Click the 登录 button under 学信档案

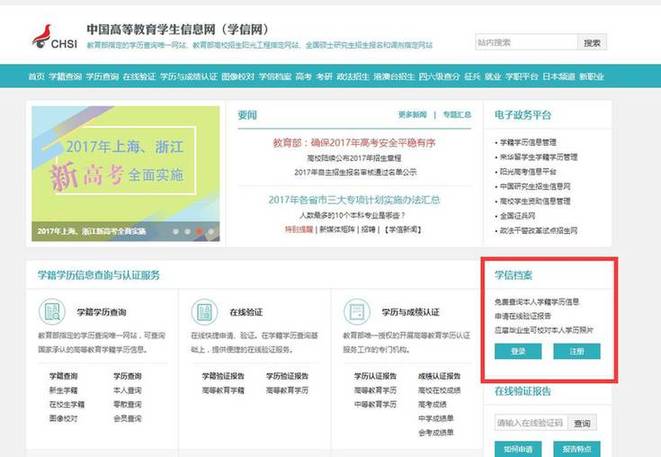click(x=518, y=351)
